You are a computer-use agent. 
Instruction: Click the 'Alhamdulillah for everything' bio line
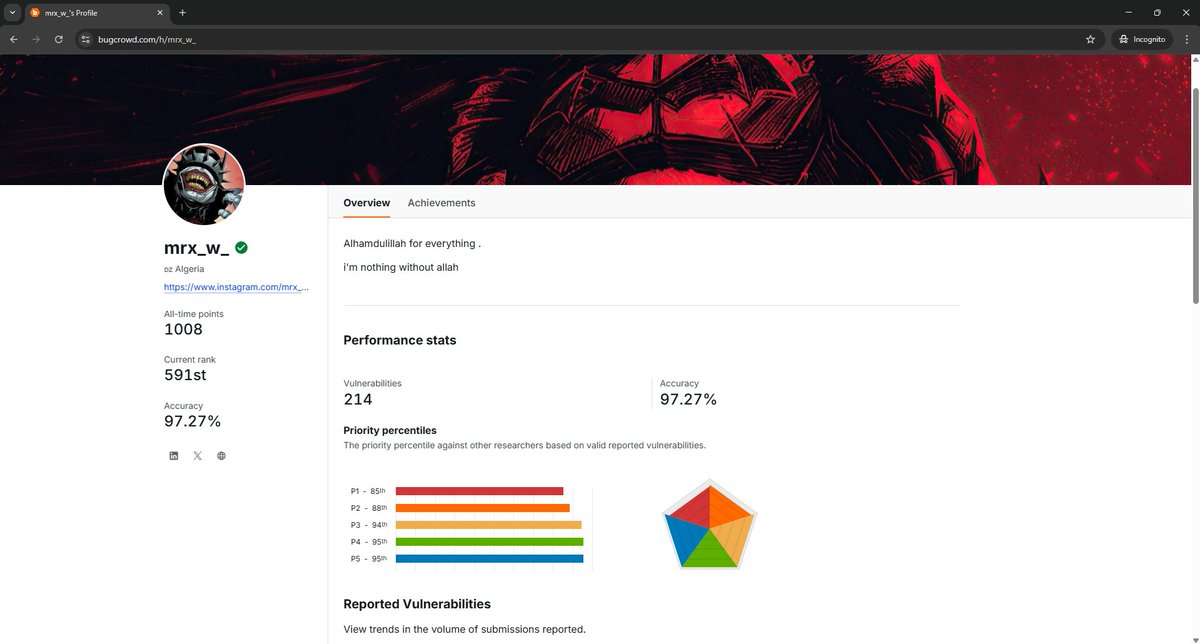(412, 243)
